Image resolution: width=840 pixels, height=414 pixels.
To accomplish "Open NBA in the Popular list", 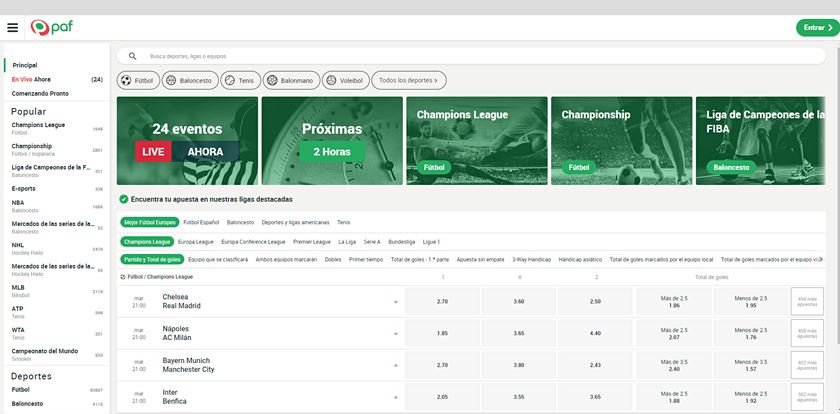I will coord(57,206).
